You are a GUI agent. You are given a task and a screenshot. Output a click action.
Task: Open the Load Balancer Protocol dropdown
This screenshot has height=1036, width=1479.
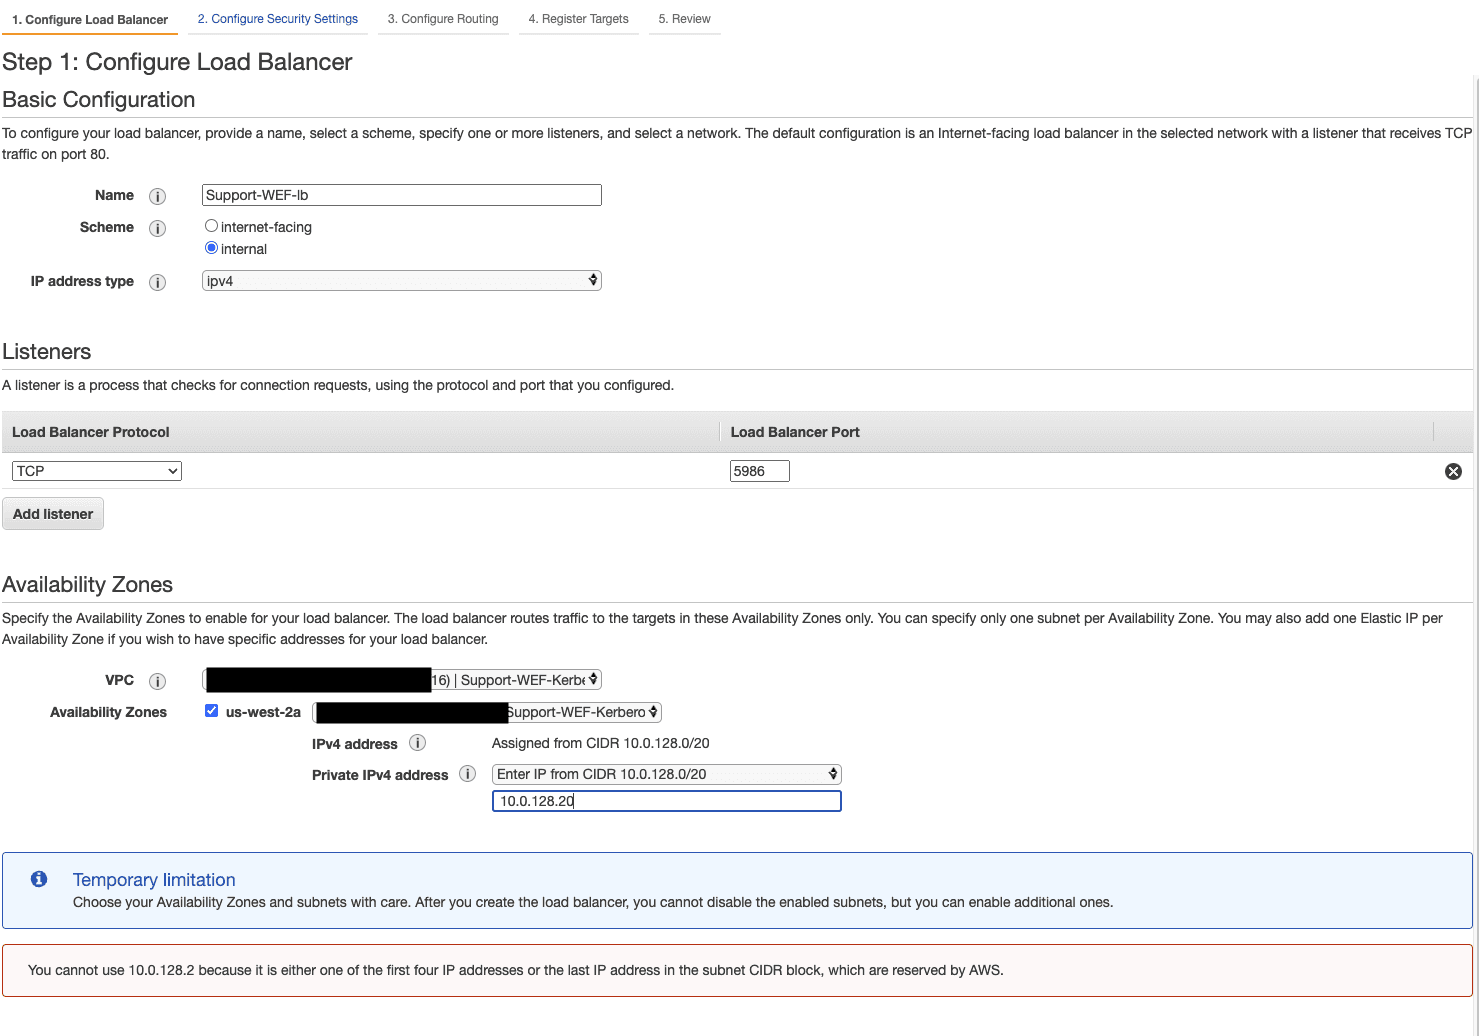coord(97,471)
